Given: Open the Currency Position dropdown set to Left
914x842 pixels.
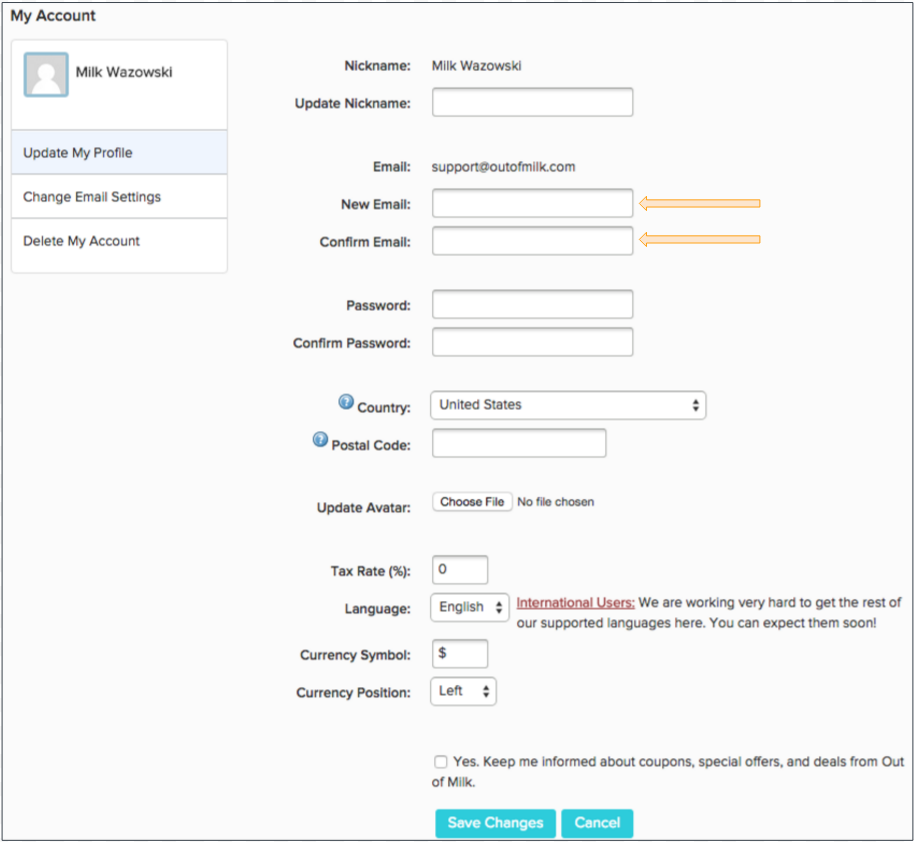Looking at the screenshot, I should (463, 691).
